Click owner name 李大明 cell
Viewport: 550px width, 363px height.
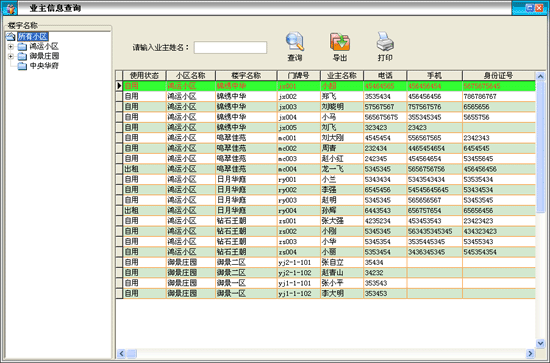coord(342,293)
